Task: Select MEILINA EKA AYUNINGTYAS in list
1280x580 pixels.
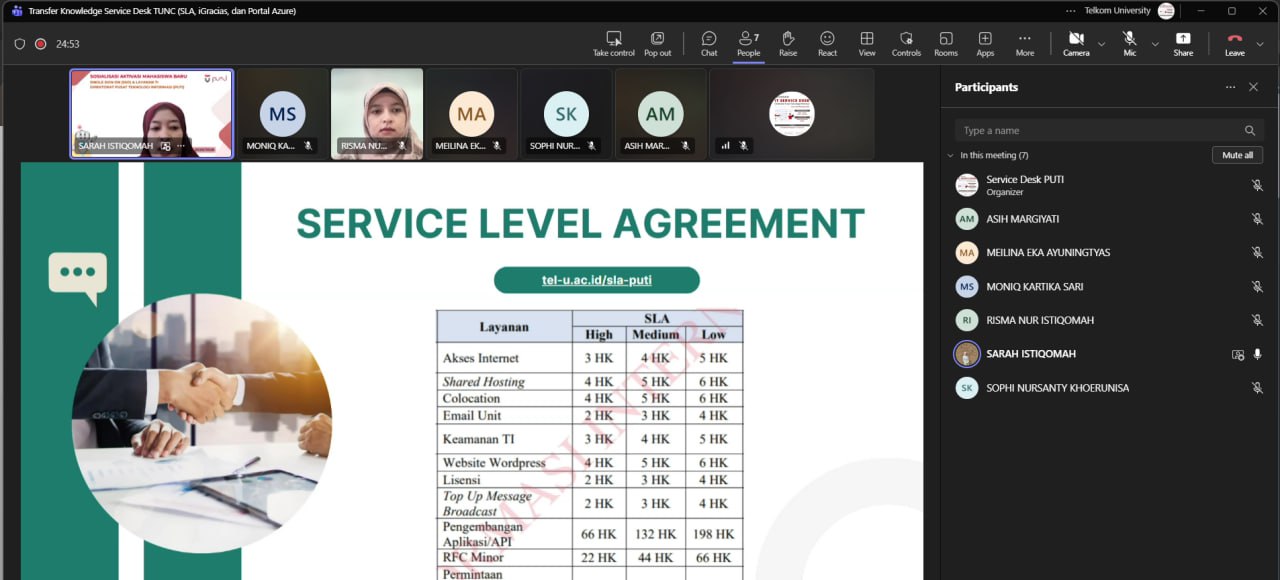Action: (x=1108, y=253)
